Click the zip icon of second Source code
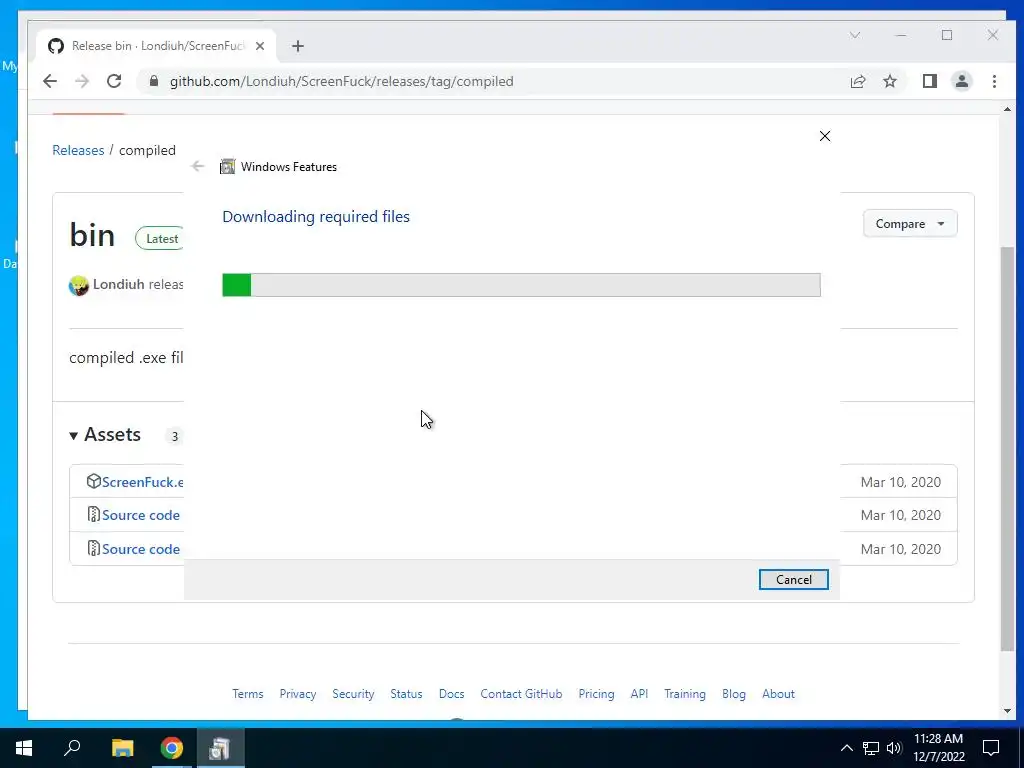1024x768 pixels. (x=93, y=549)
